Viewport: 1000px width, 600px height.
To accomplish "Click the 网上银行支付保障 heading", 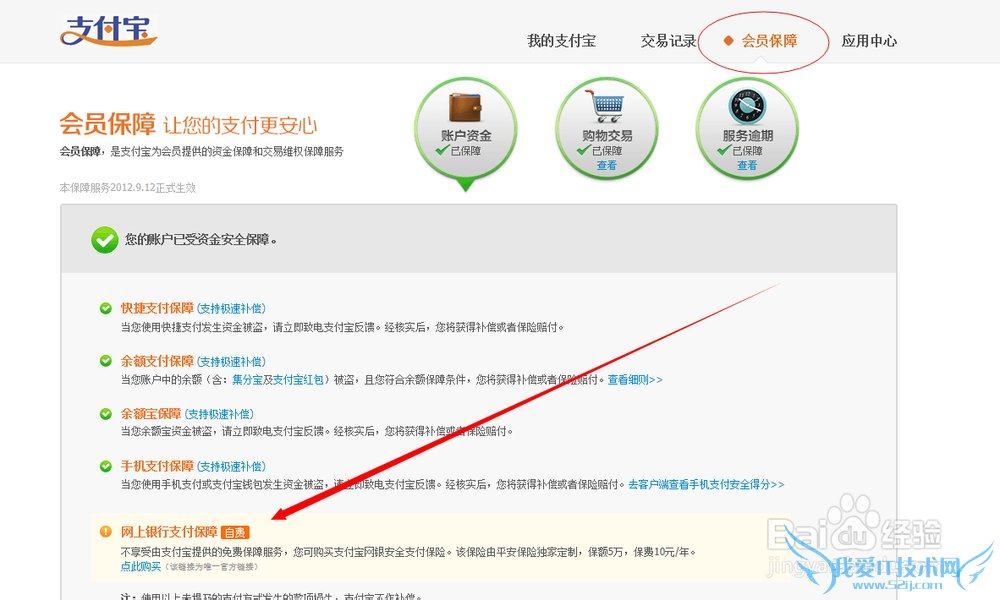I will coord(169,532).
